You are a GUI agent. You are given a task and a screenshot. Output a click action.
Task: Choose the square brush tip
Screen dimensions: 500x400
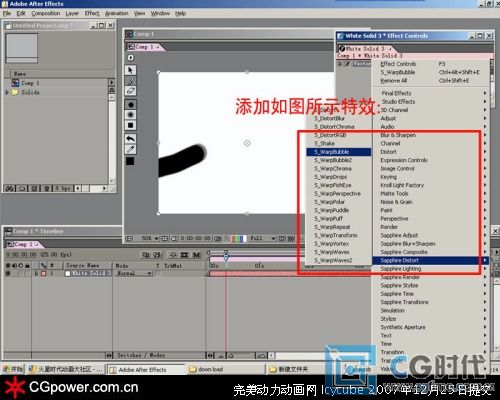pyautogui.click(x=130, y=125)
